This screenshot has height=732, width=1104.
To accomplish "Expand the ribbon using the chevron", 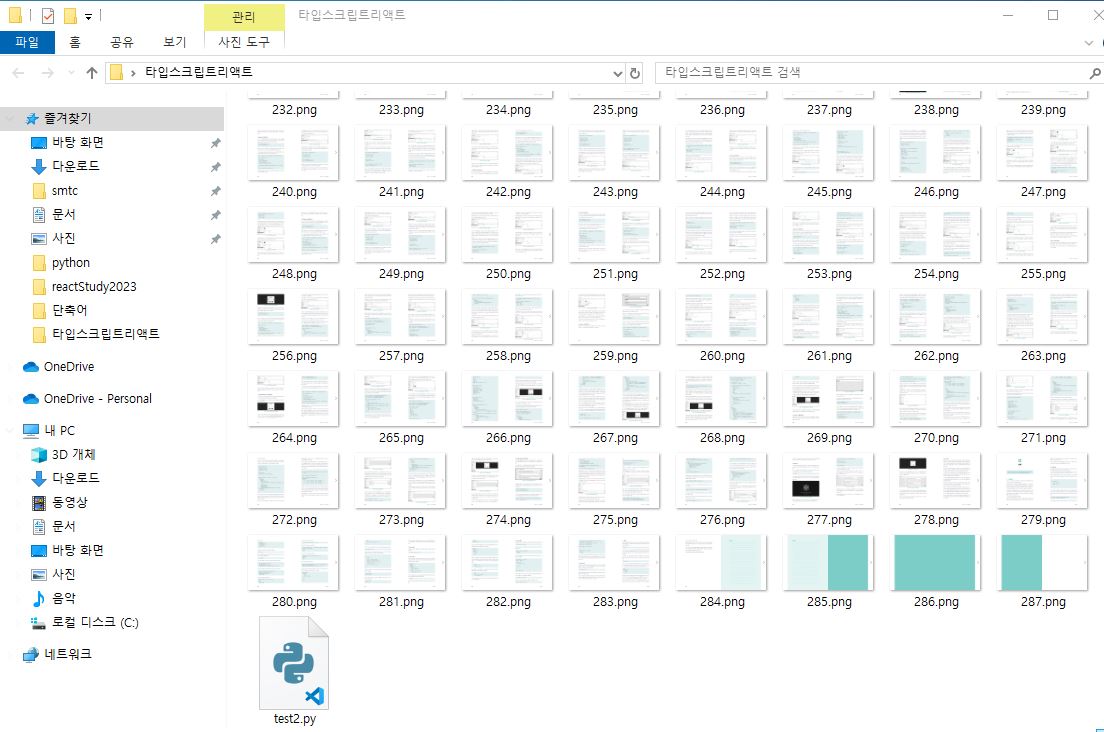I will coord(1089,42).
